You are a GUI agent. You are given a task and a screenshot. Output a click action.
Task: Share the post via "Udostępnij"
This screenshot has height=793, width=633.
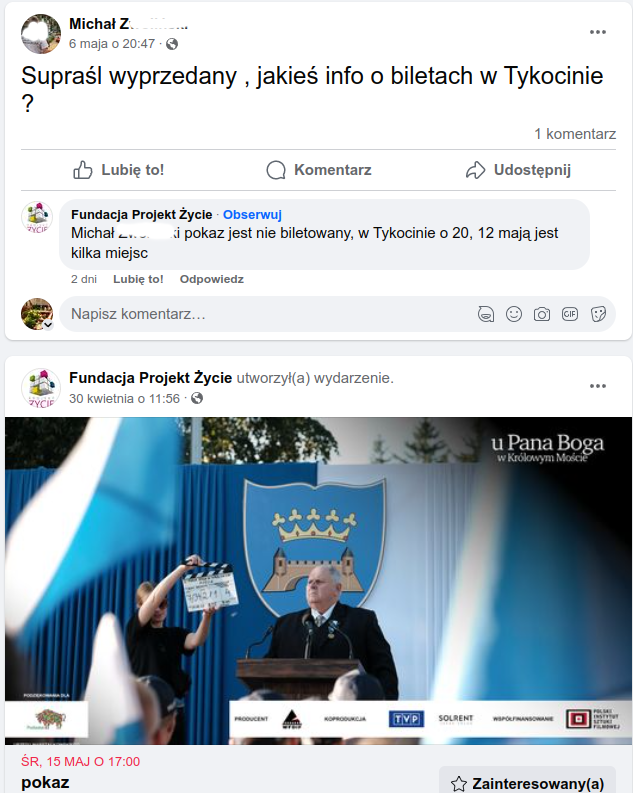pyautogui.click(x=518, y=170)
